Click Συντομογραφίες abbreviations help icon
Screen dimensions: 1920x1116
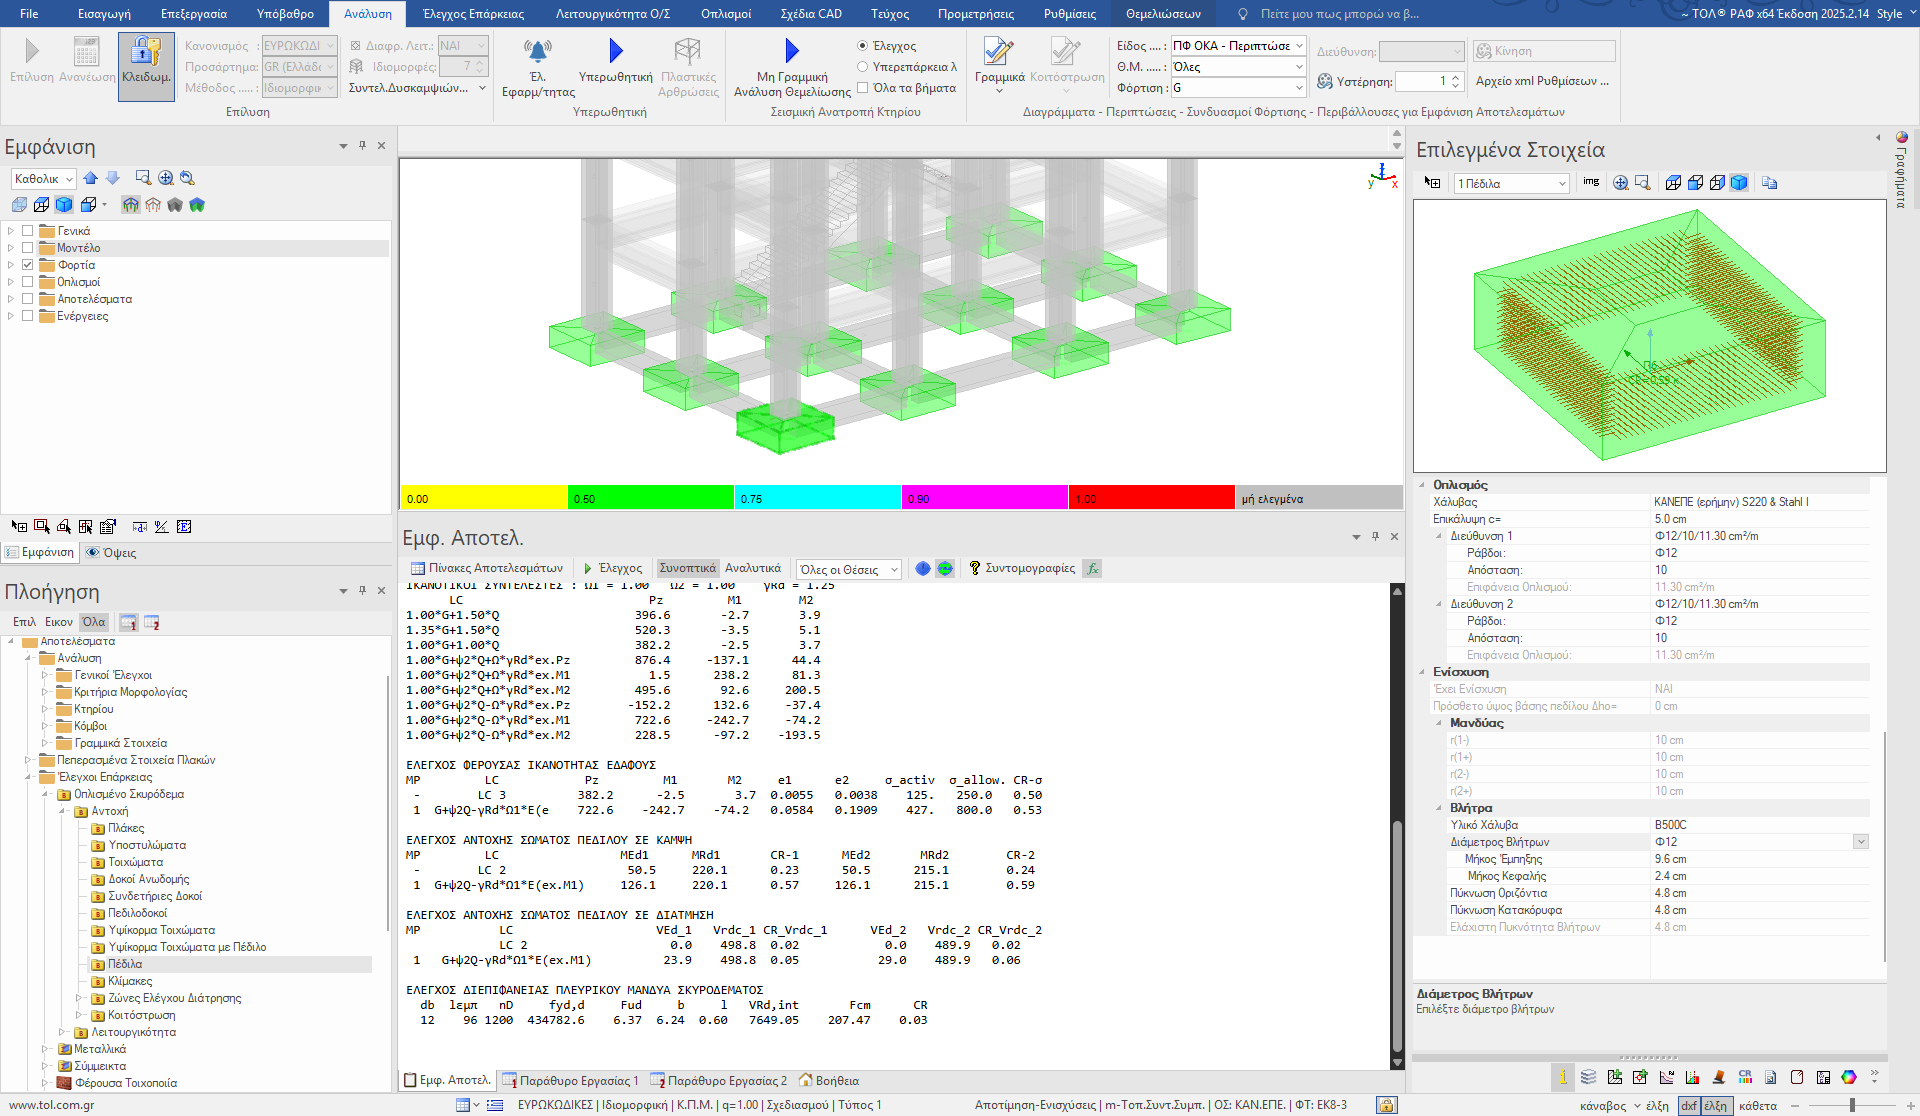coord(975,568)
